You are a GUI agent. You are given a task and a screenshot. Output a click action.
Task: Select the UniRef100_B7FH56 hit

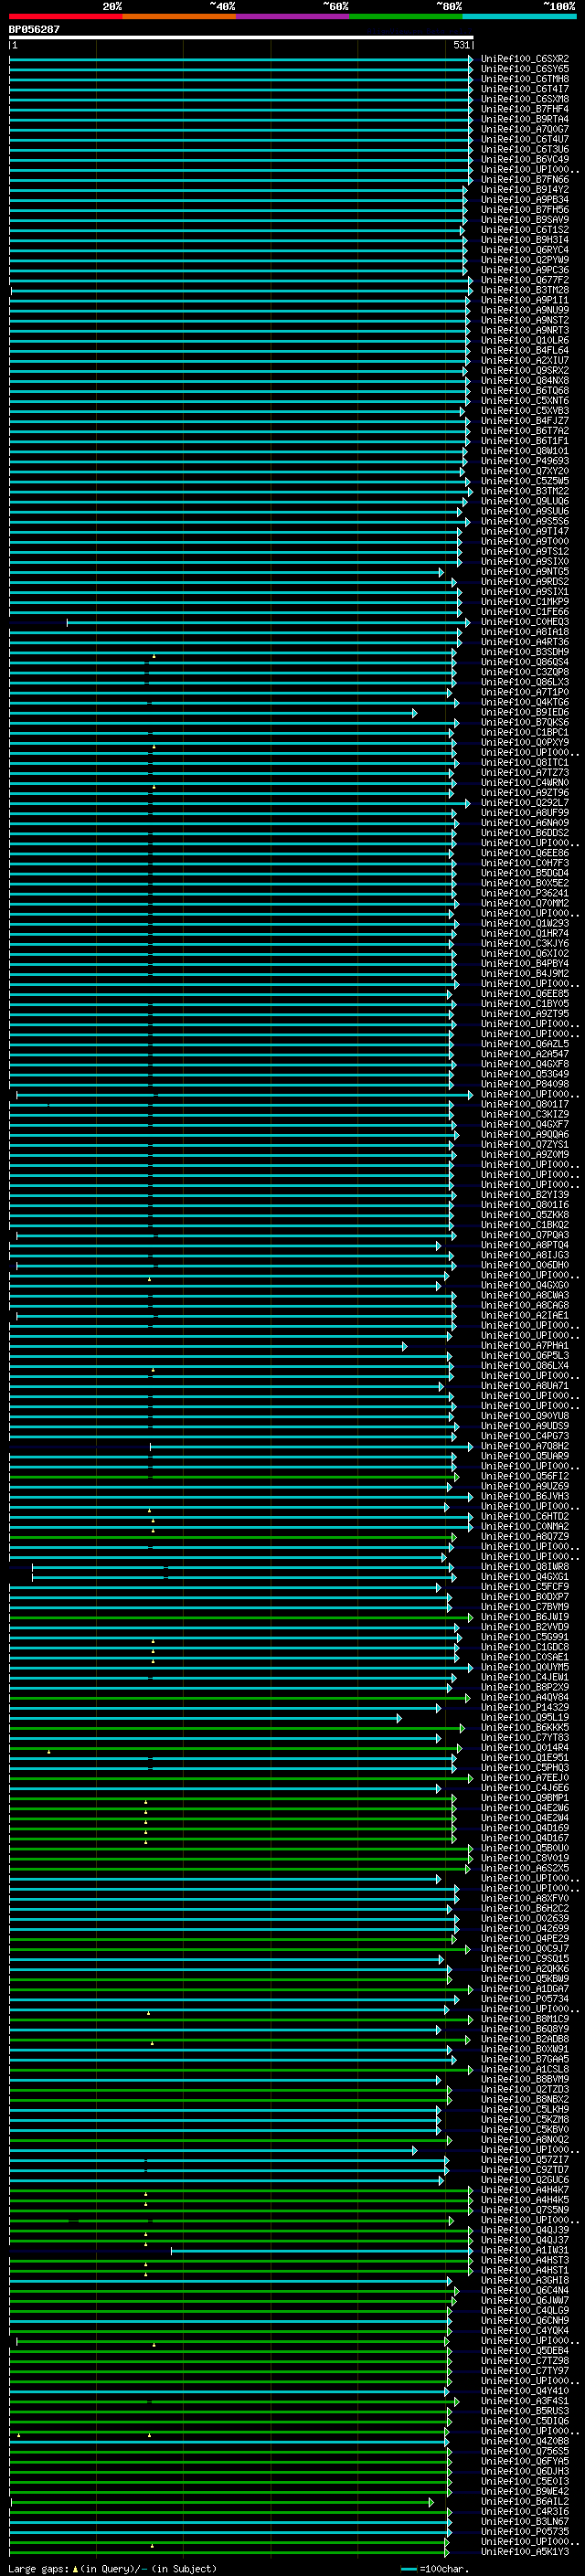pyautogui.click(x=525, y=209)
